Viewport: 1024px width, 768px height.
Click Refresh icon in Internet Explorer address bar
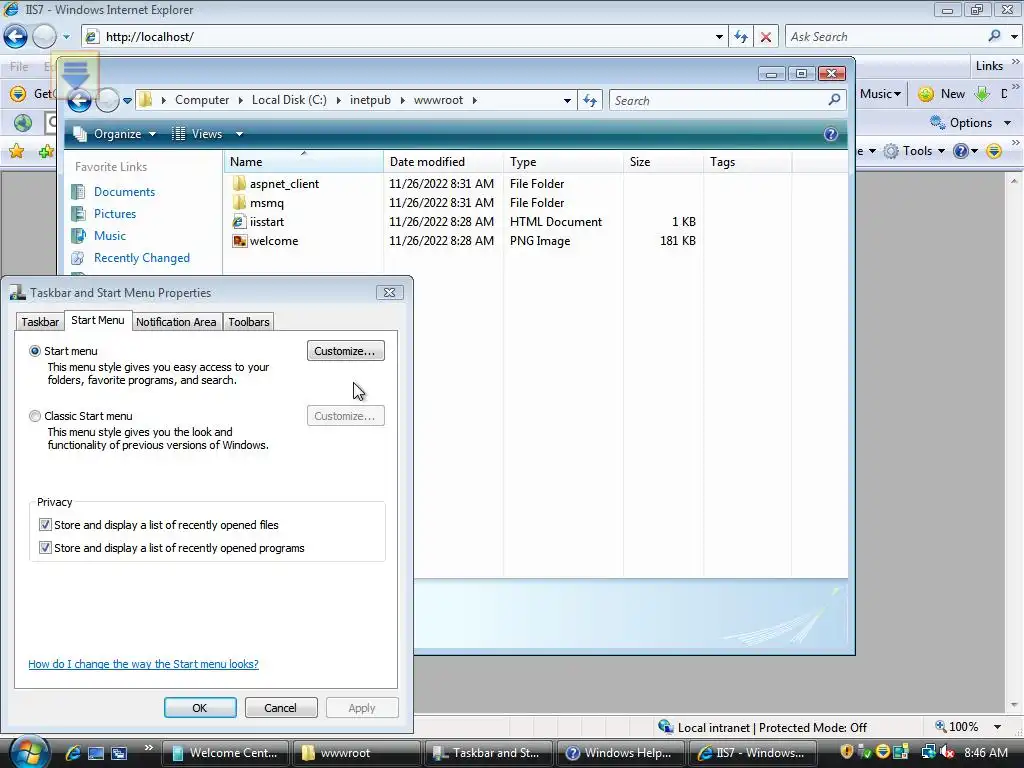tap(741, 37)
